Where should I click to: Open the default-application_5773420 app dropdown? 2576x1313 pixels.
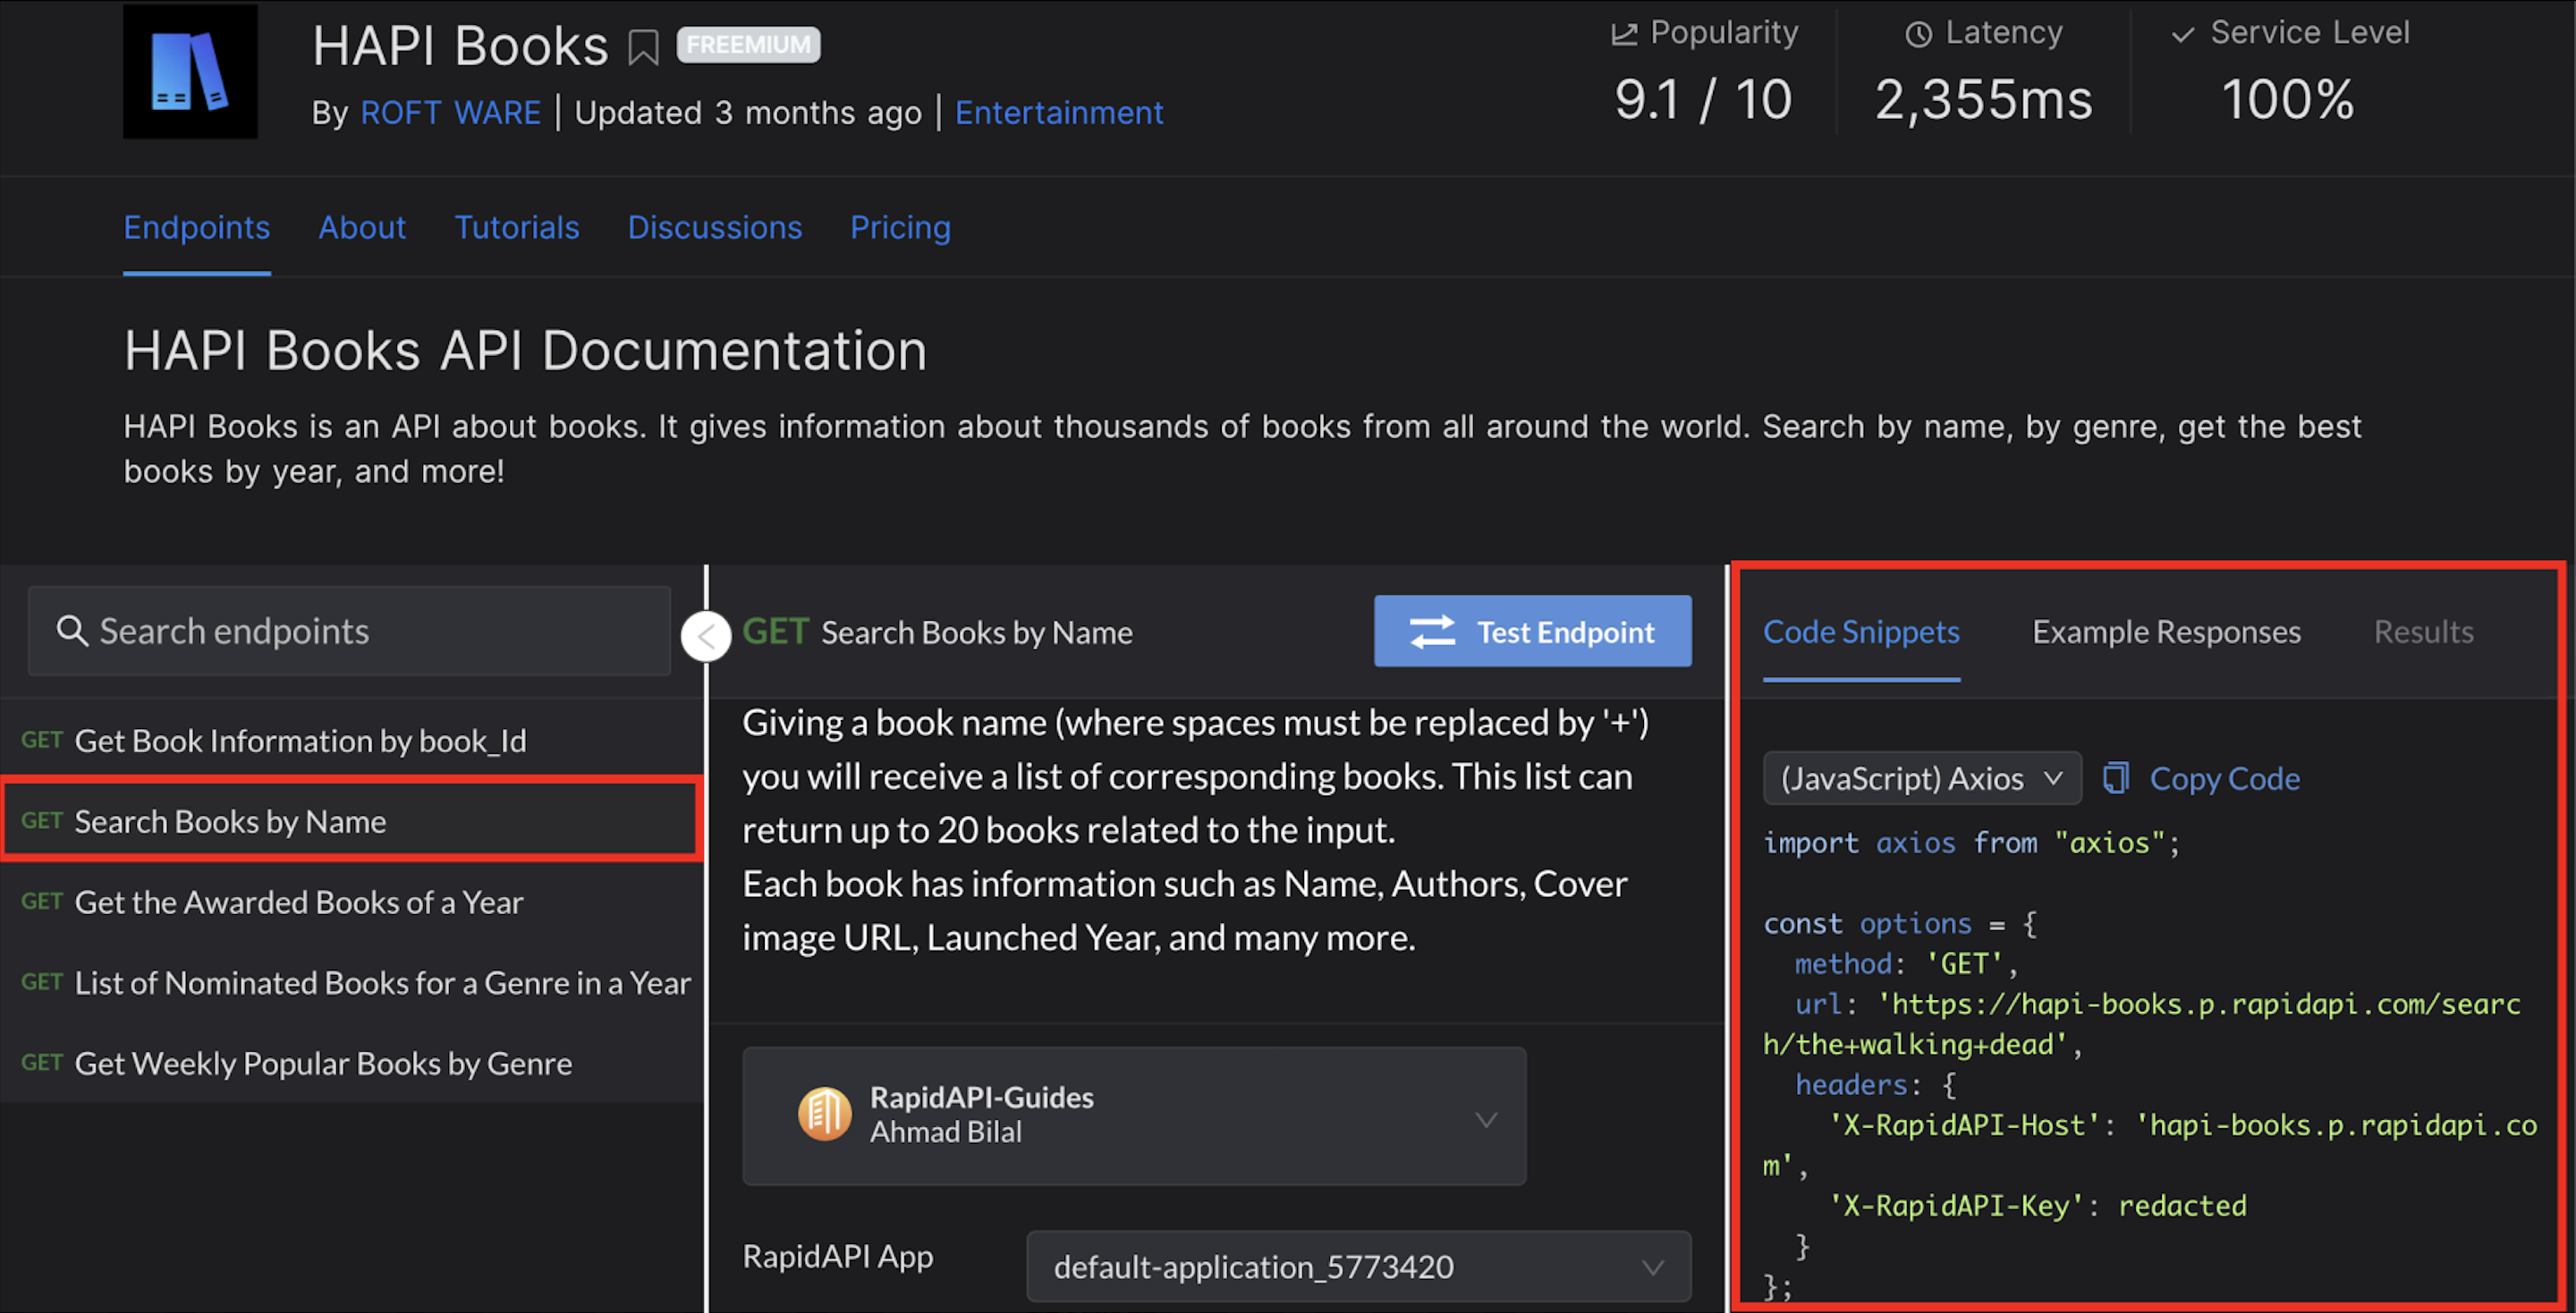(1358, 1267)
